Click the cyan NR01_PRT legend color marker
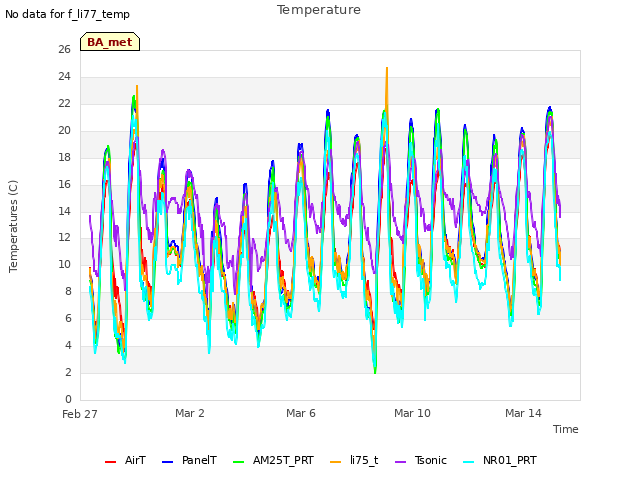The width and height of the screenshot is (640, 480). (469, 462)
